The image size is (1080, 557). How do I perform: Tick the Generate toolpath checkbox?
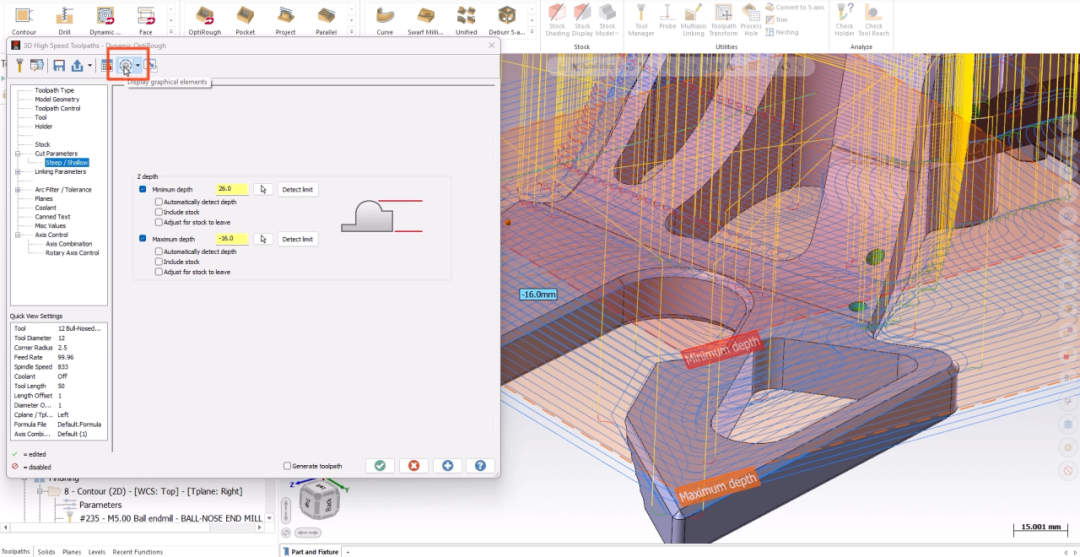(287, 466)
